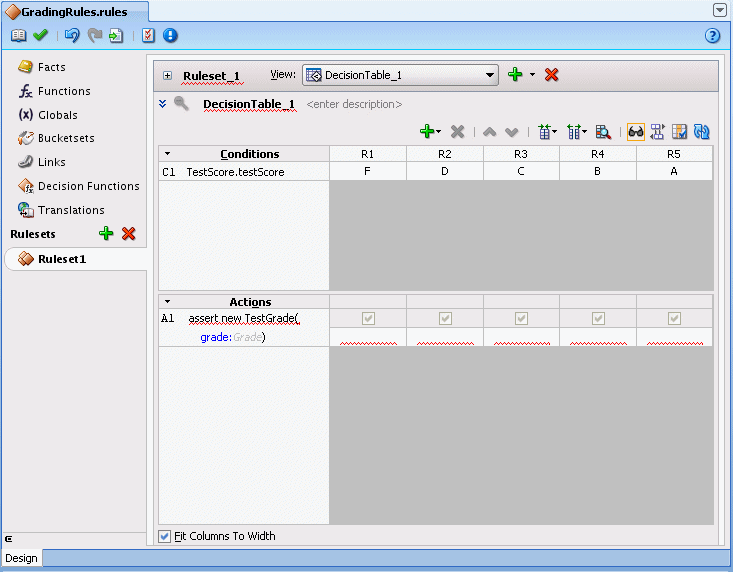Select condition cell A under R5
The height and width of the screenshot is (572, 733).
674,171
